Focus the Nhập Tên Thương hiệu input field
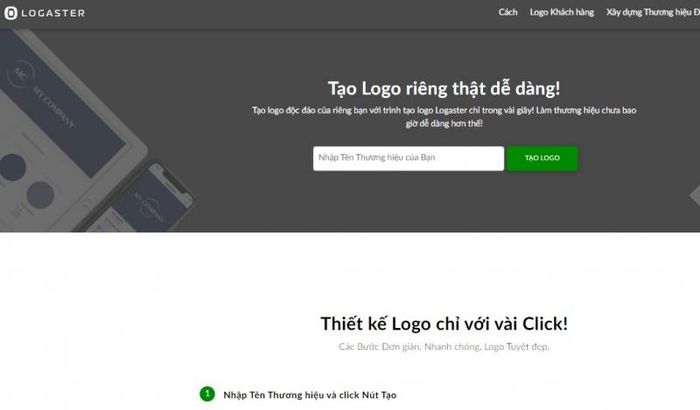 tap(408, 158)
